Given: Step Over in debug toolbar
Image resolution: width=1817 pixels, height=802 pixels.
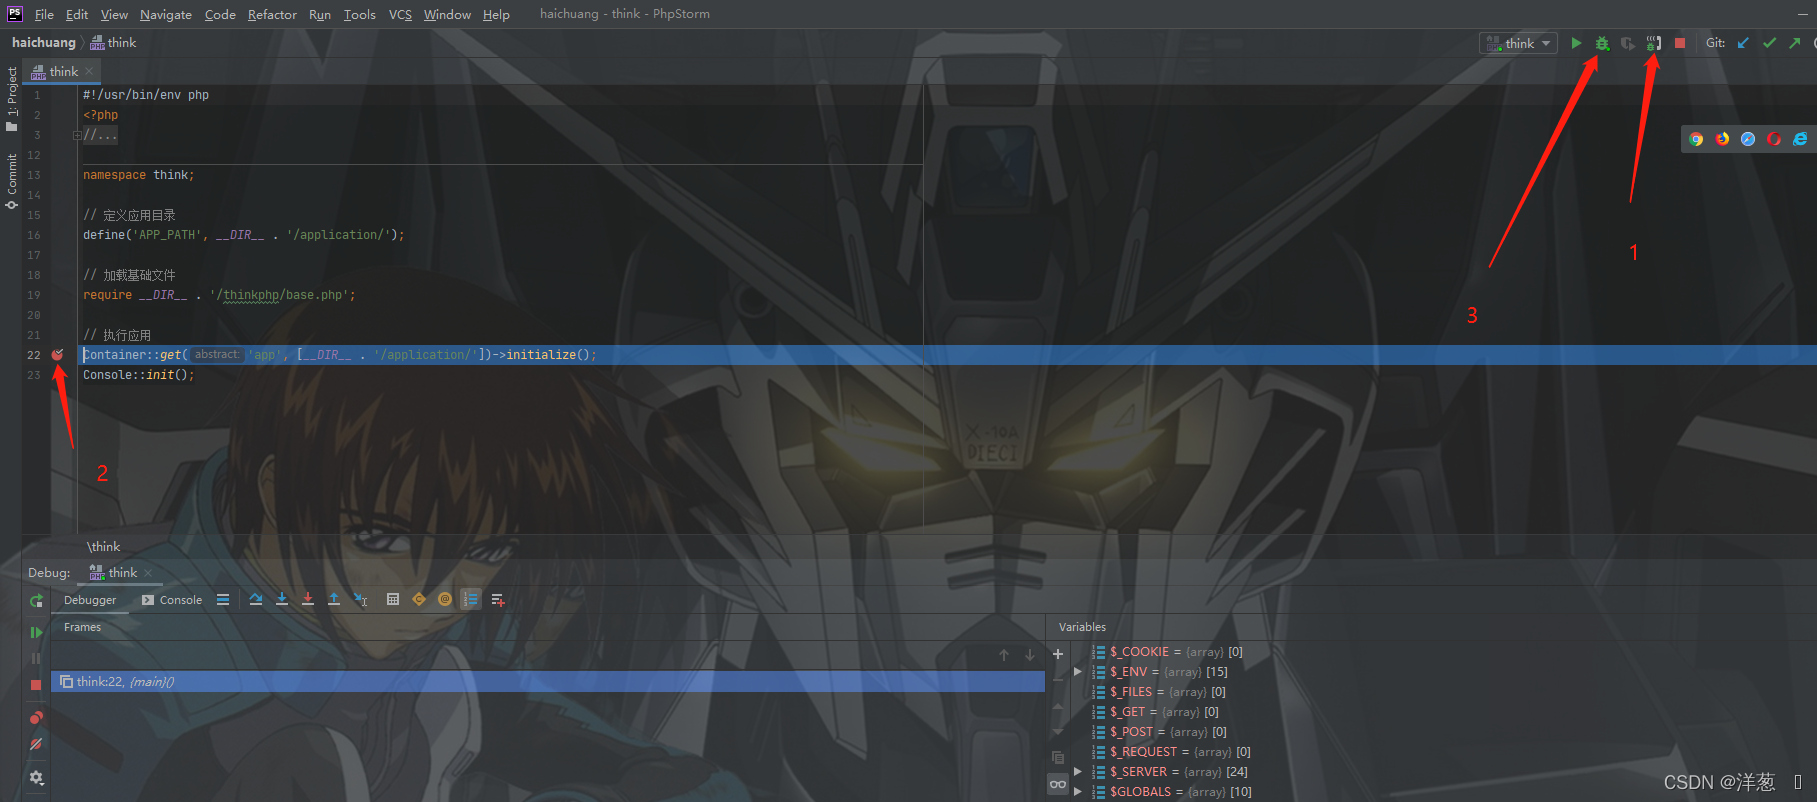Looking at the screenshot, I should [x=256, y=600].
